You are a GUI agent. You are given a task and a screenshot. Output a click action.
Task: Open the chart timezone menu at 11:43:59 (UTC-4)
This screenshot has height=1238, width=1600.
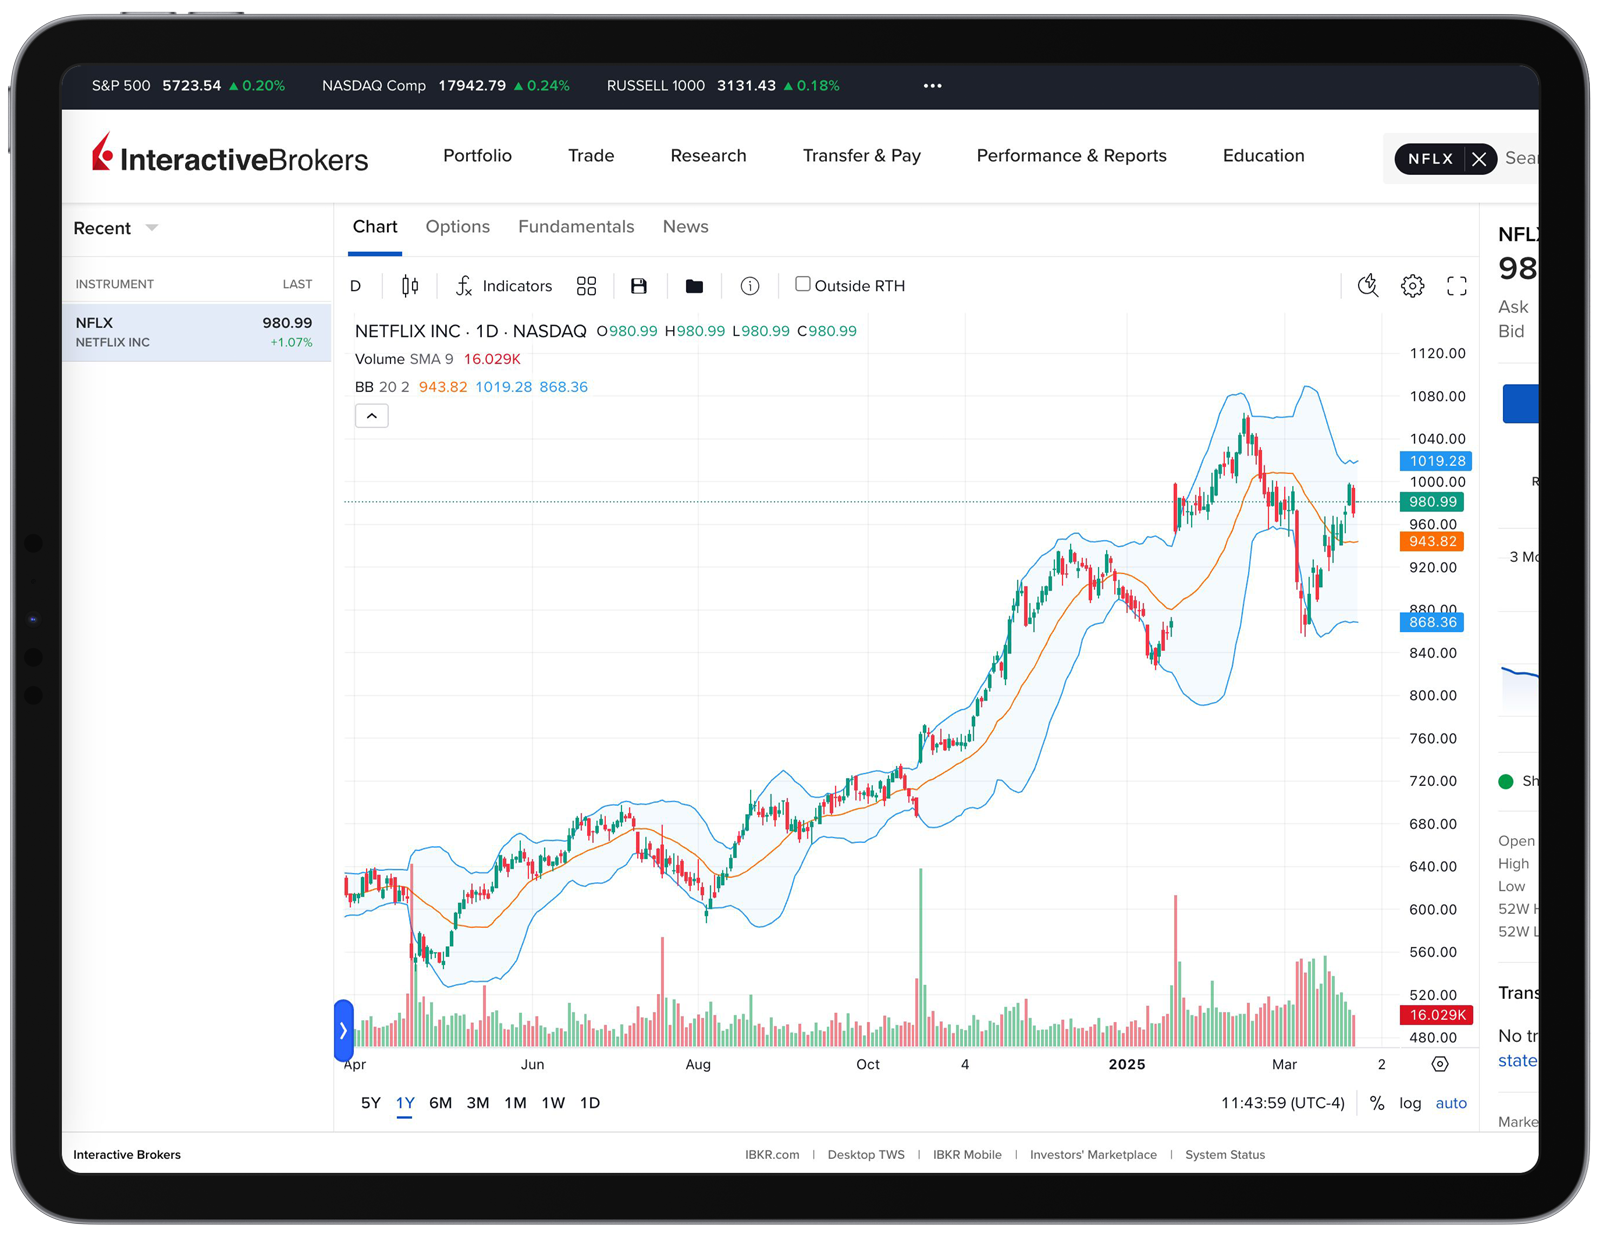[1282, 1103]
